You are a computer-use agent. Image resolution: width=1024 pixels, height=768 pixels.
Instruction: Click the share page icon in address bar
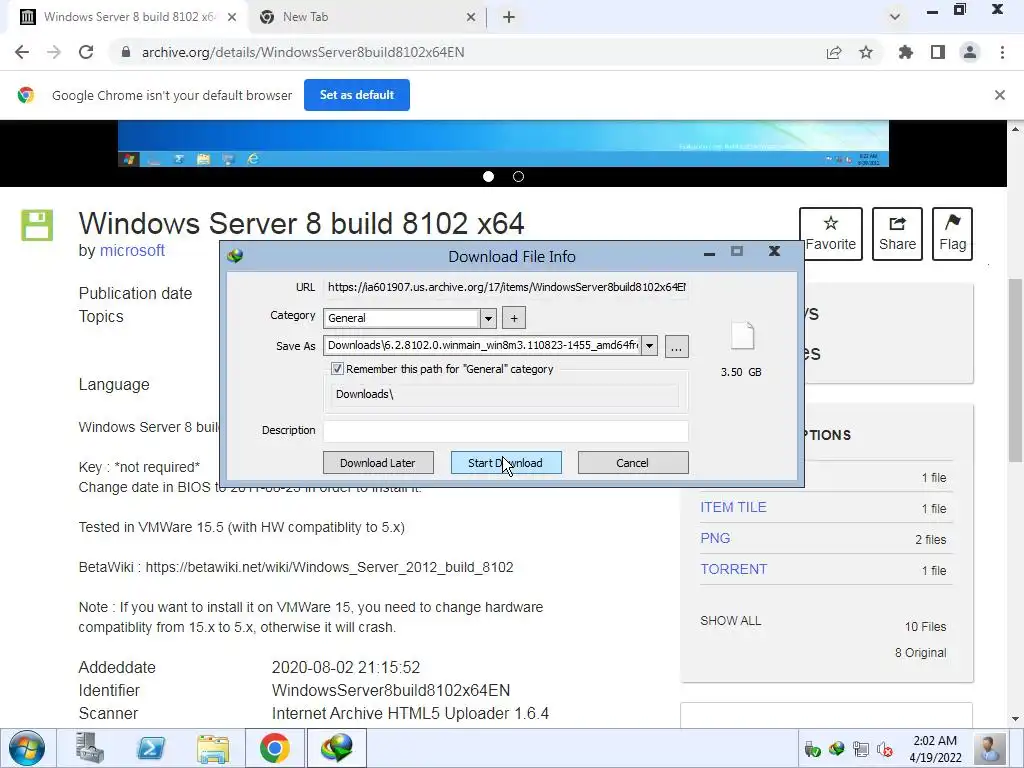click(x=834, y=52)
